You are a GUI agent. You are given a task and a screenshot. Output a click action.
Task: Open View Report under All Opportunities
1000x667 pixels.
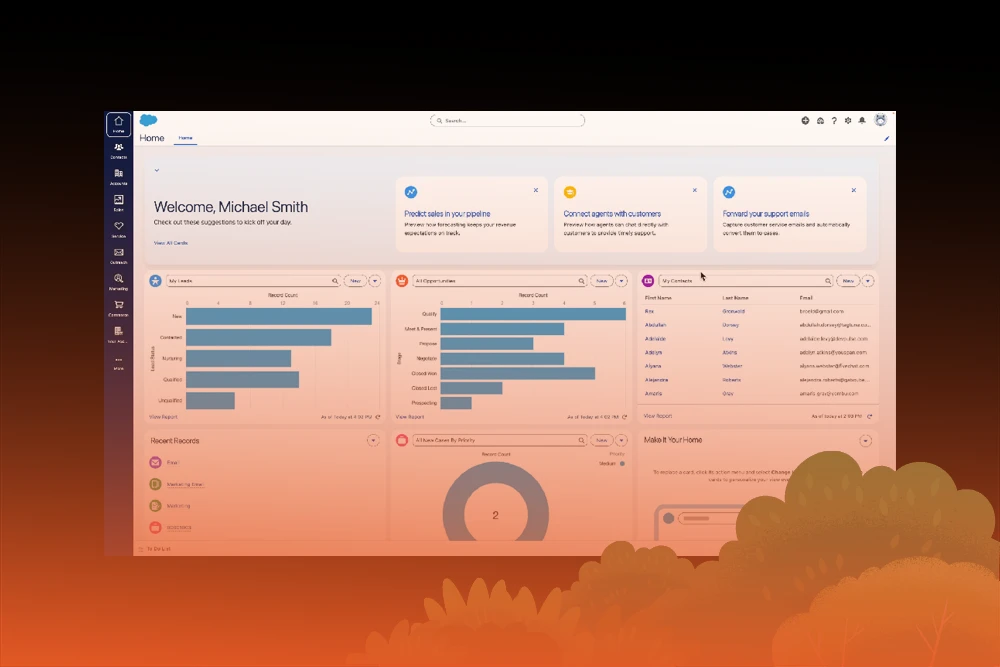tap(409, 417)
